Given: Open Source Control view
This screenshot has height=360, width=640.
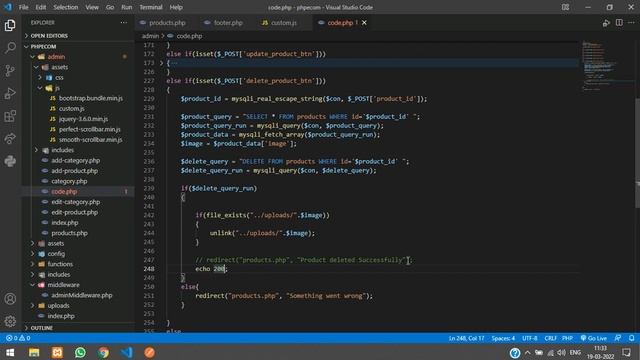Looking at the screenshot, I should (10, 71).
